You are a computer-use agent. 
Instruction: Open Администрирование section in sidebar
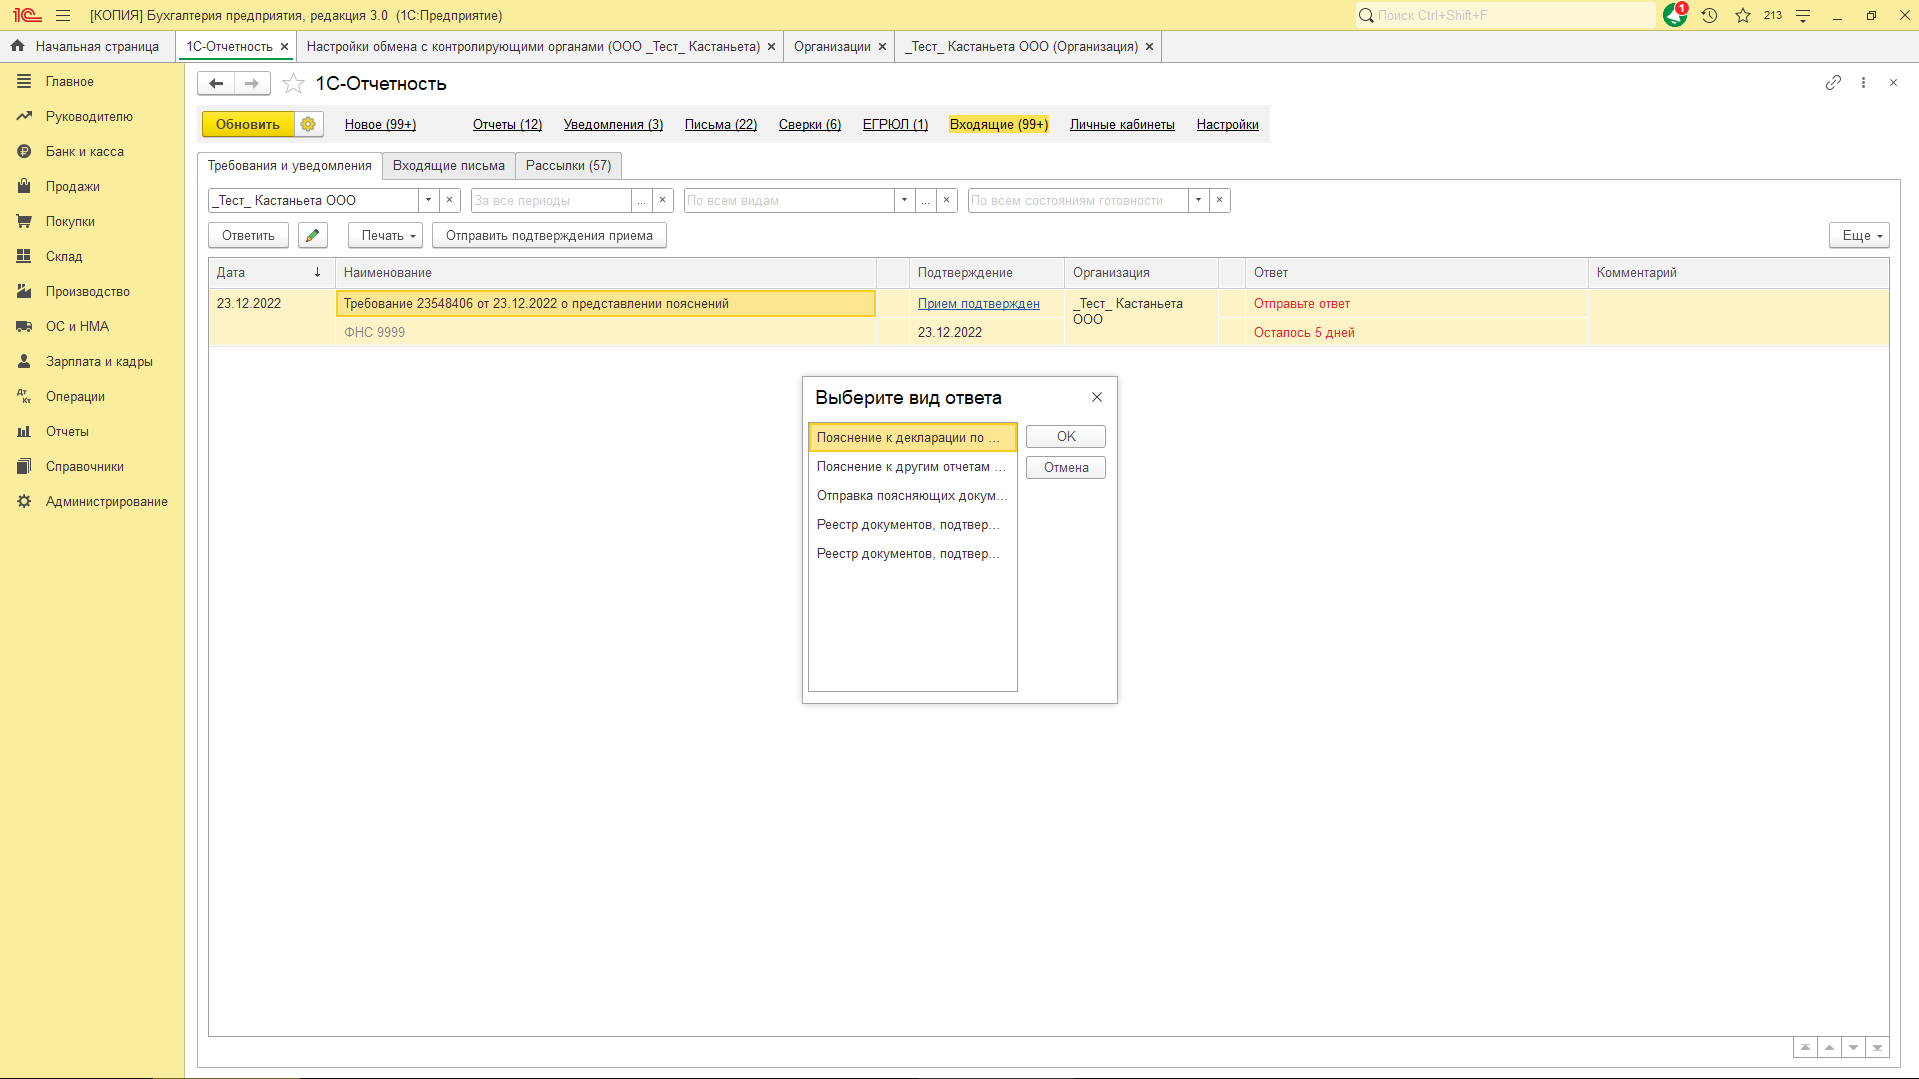tap(106, 501)
